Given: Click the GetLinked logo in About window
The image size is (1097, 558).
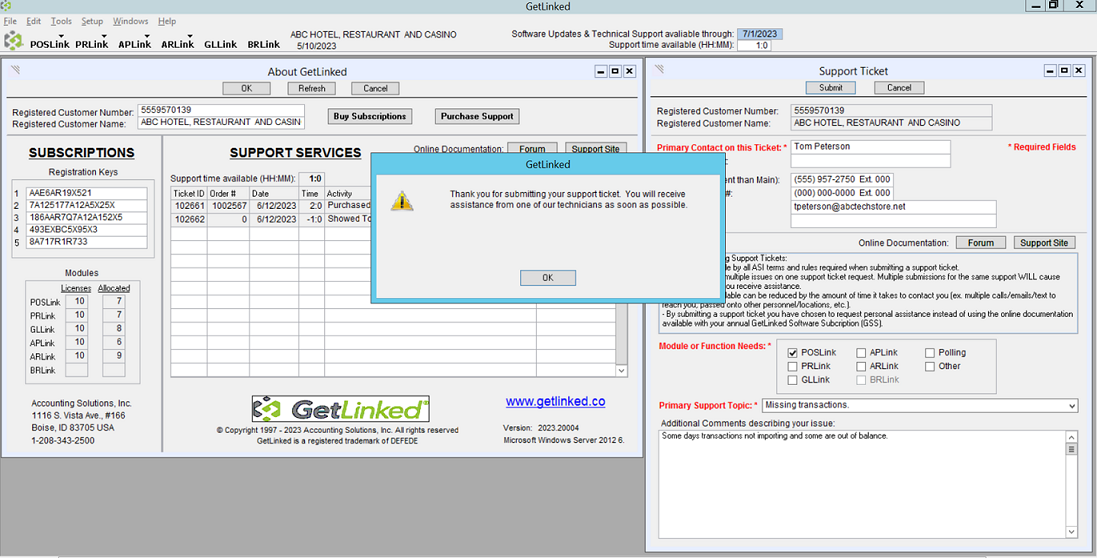Looking at the screenshot, I should pos(341,409).
